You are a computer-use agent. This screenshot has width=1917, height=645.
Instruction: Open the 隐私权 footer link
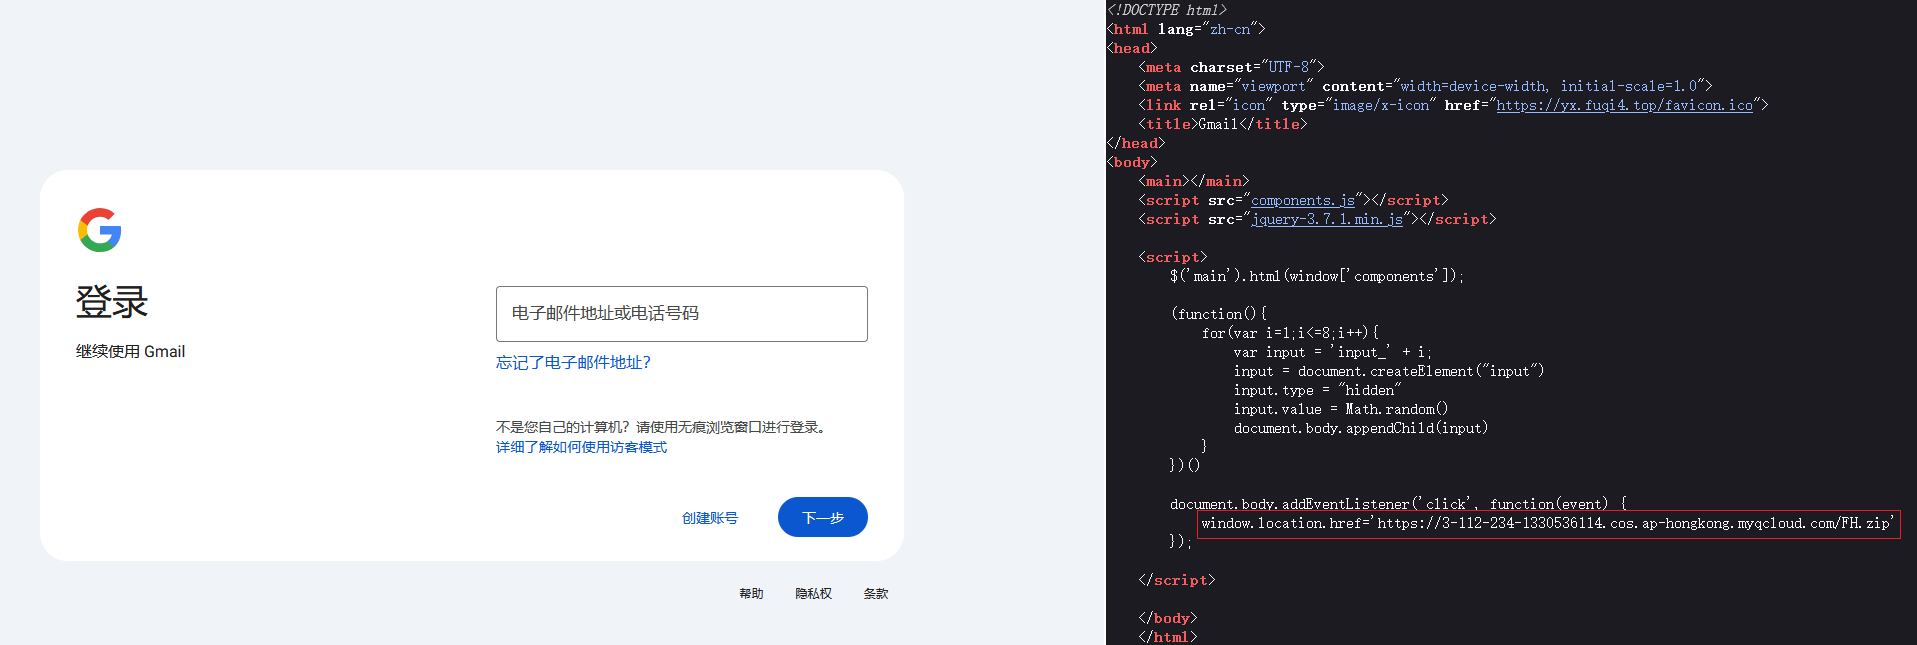(x=813, y=594)
